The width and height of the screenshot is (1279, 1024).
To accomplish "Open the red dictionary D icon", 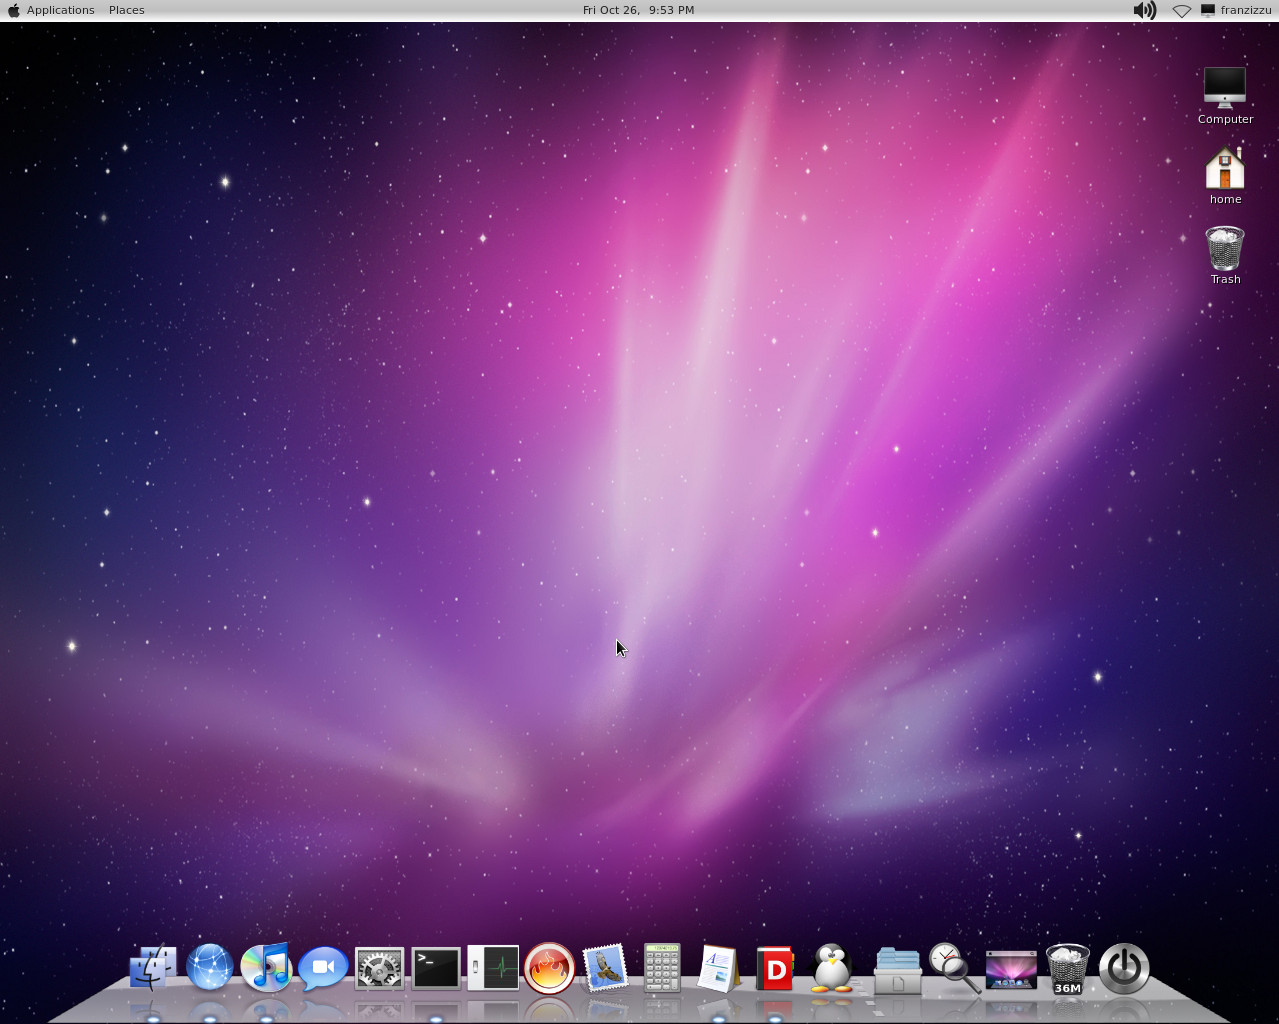I will point(775,968).
